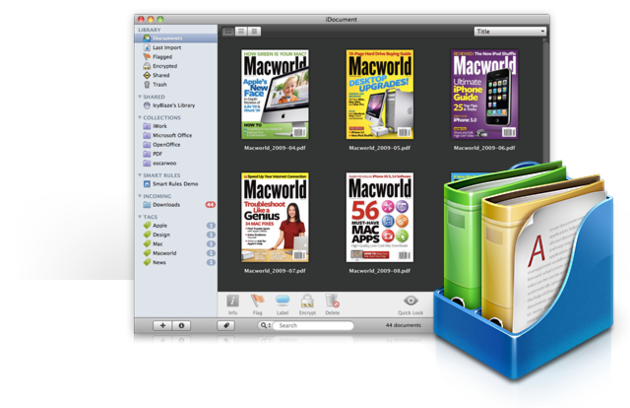Open the tag button in bottom bar
630x408 pixels.
point(226,326)
